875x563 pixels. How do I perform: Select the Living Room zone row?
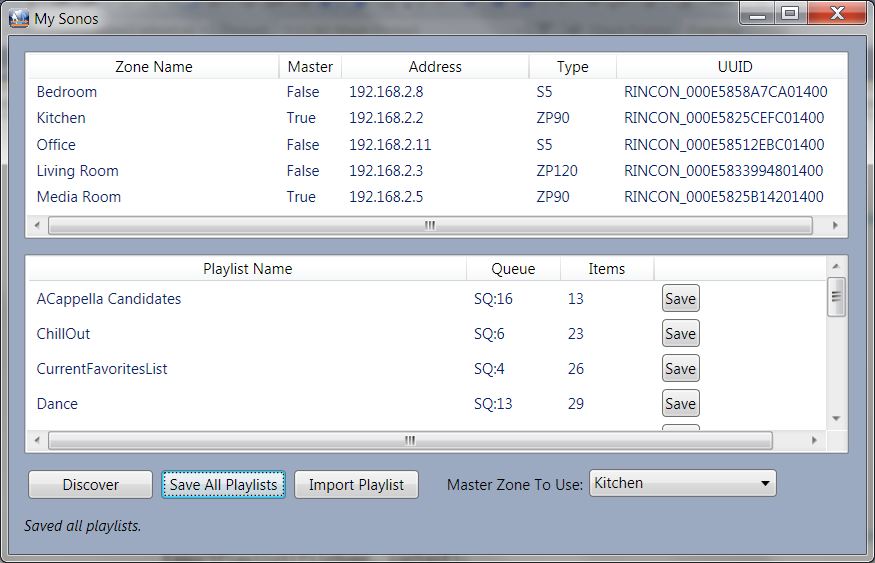coord(436,171)
